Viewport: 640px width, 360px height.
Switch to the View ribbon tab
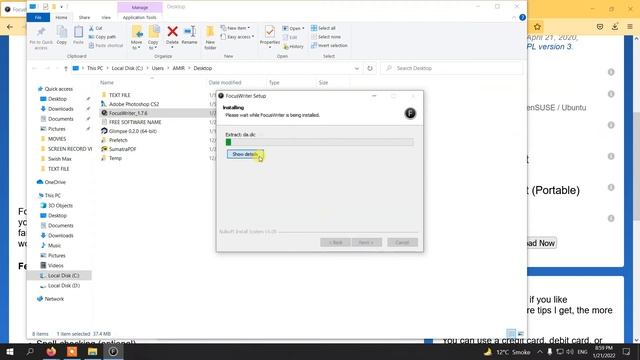[x=106, y=18]
